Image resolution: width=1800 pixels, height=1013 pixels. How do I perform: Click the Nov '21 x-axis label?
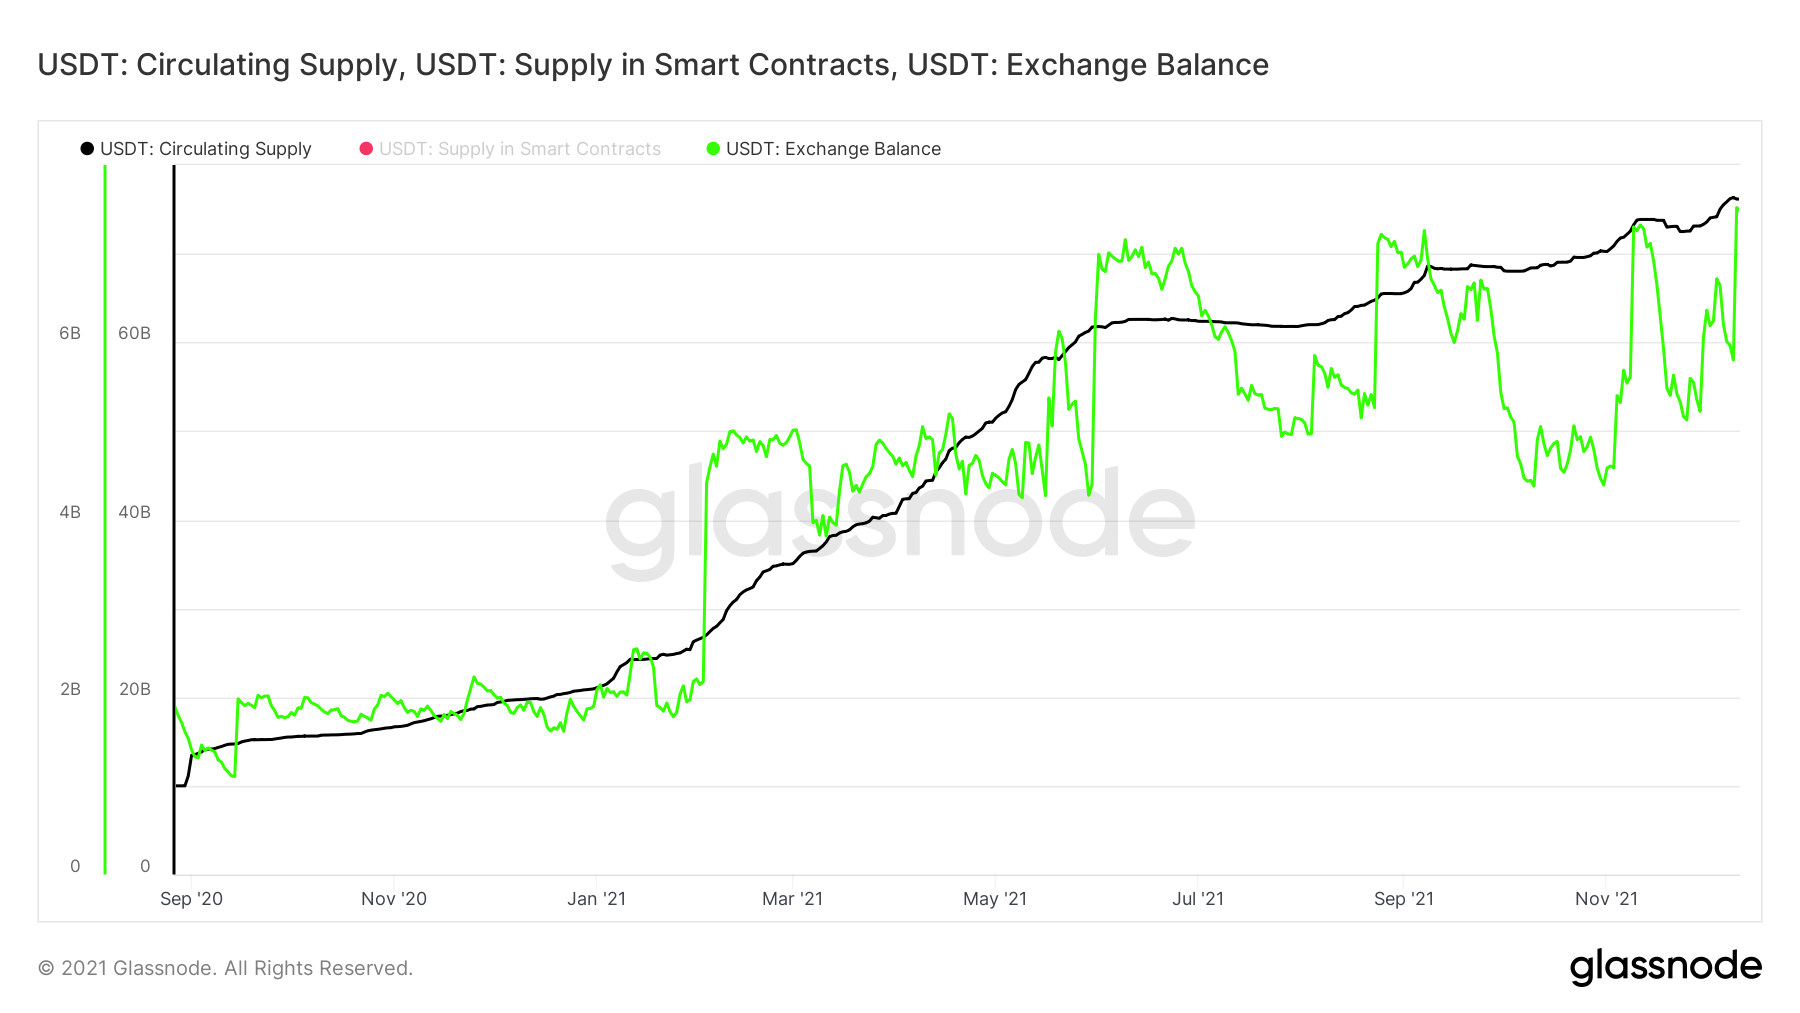1606,898
